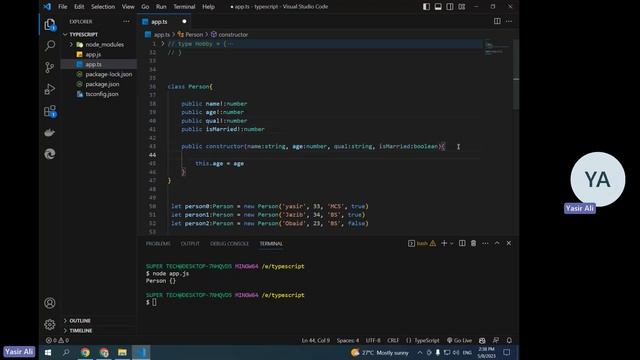The height and width of the screenshot is (360, 640).
Task: Click the Spaces: 4 indentation setting
Action: [348, 340]
